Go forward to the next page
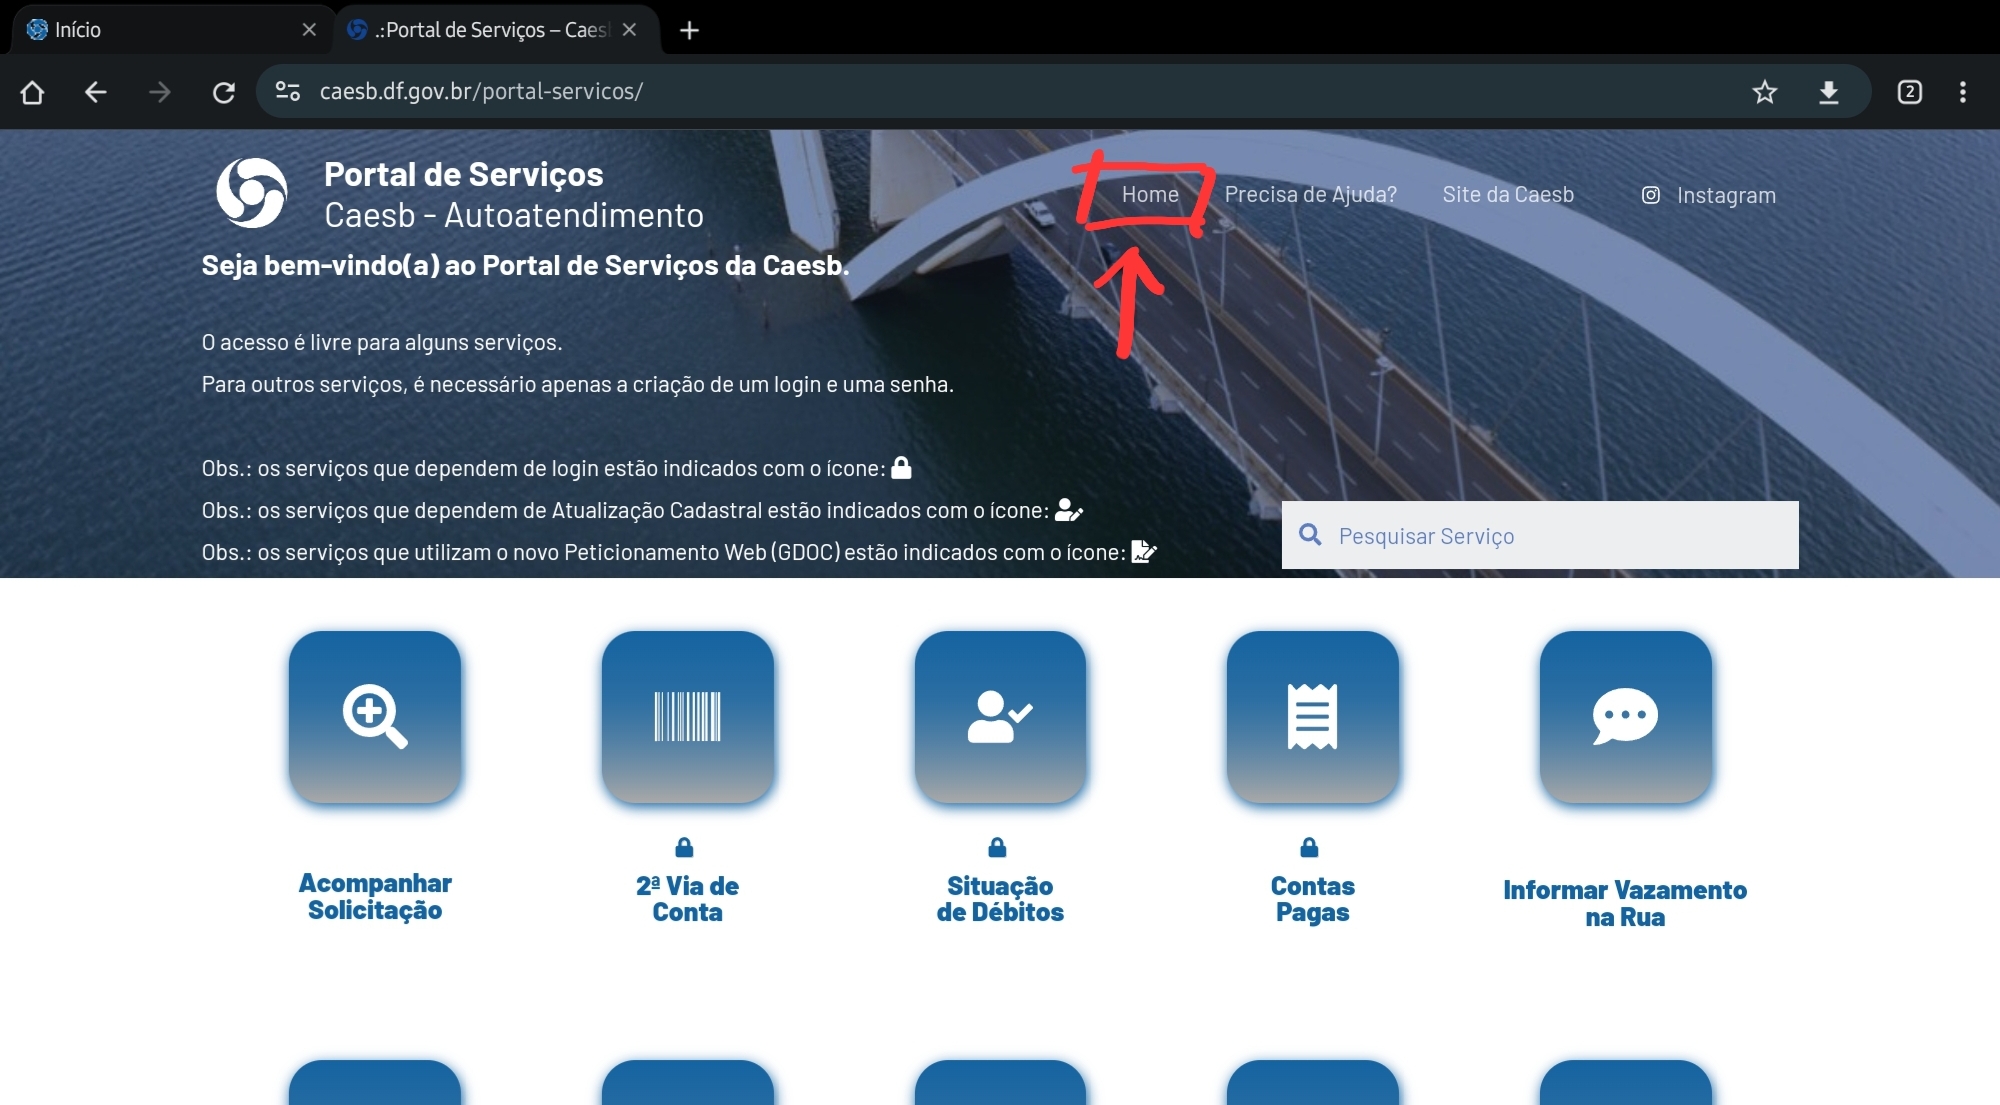 159,92
